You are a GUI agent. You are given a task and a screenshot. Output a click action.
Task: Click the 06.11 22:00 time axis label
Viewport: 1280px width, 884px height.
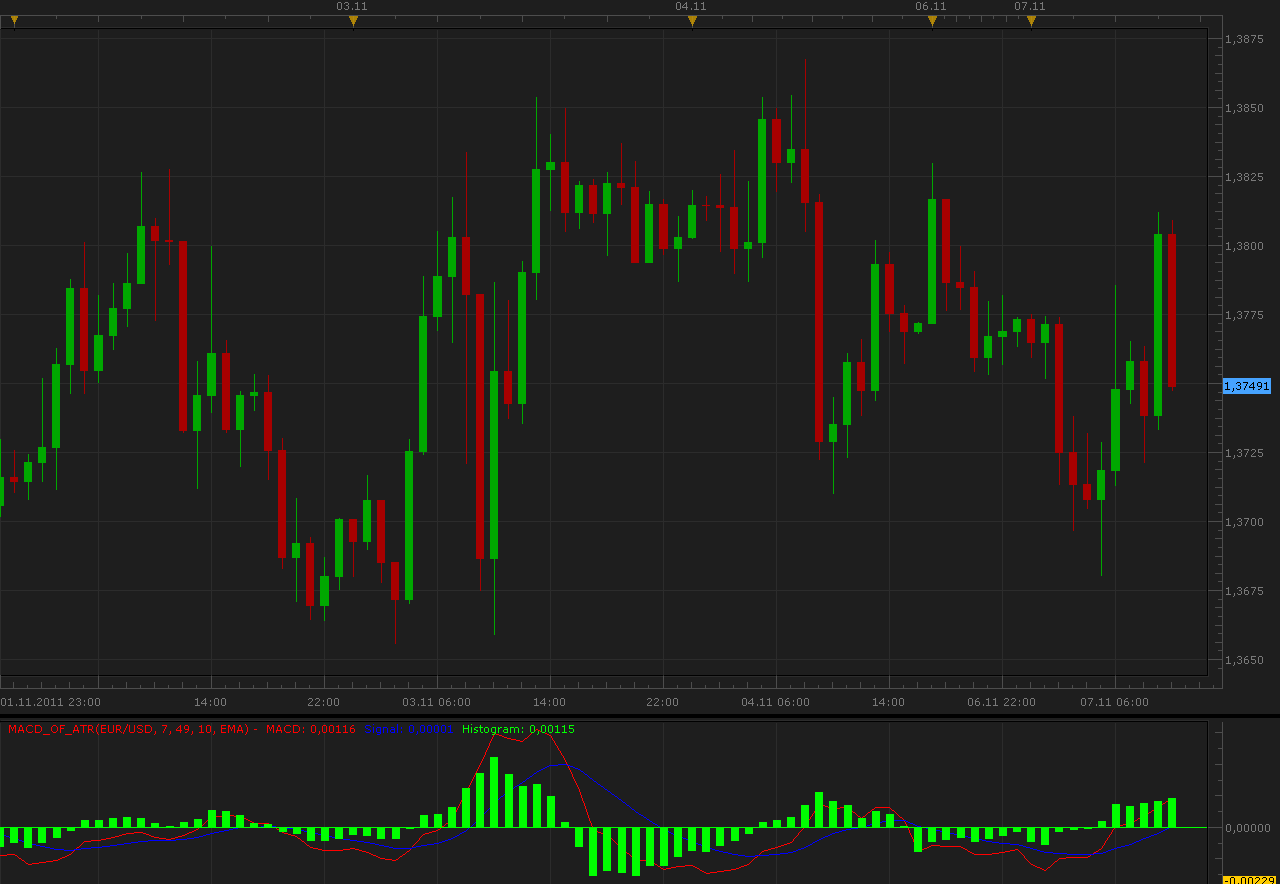coord(1001,702)
